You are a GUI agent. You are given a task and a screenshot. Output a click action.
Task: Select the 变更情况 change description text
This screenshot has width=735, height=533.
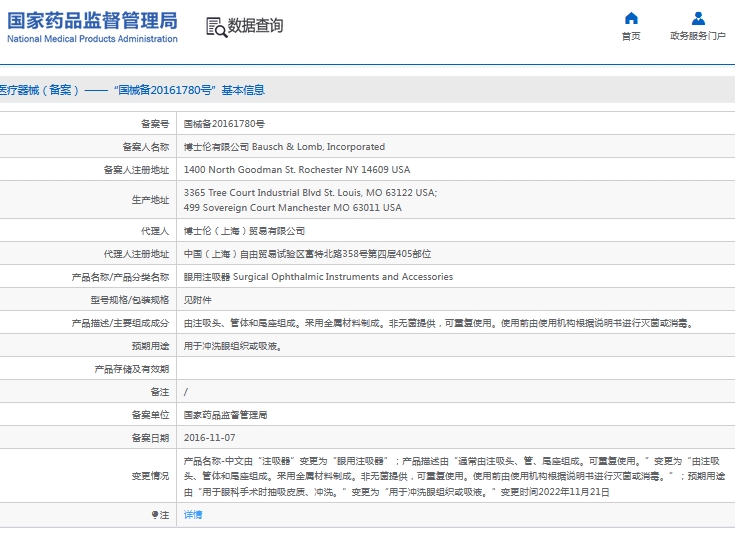pyautogui.click(x=454, y=476)
